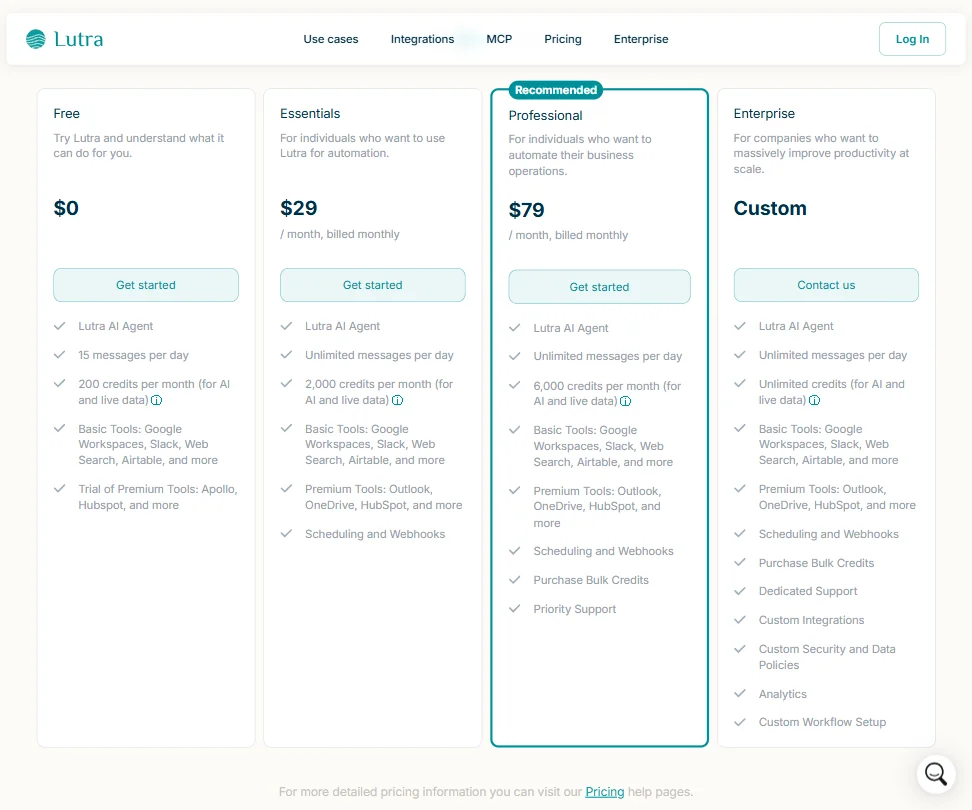972x810 pixels.
Task: Select the Free plan title
Action: click(x=66, y=113)
